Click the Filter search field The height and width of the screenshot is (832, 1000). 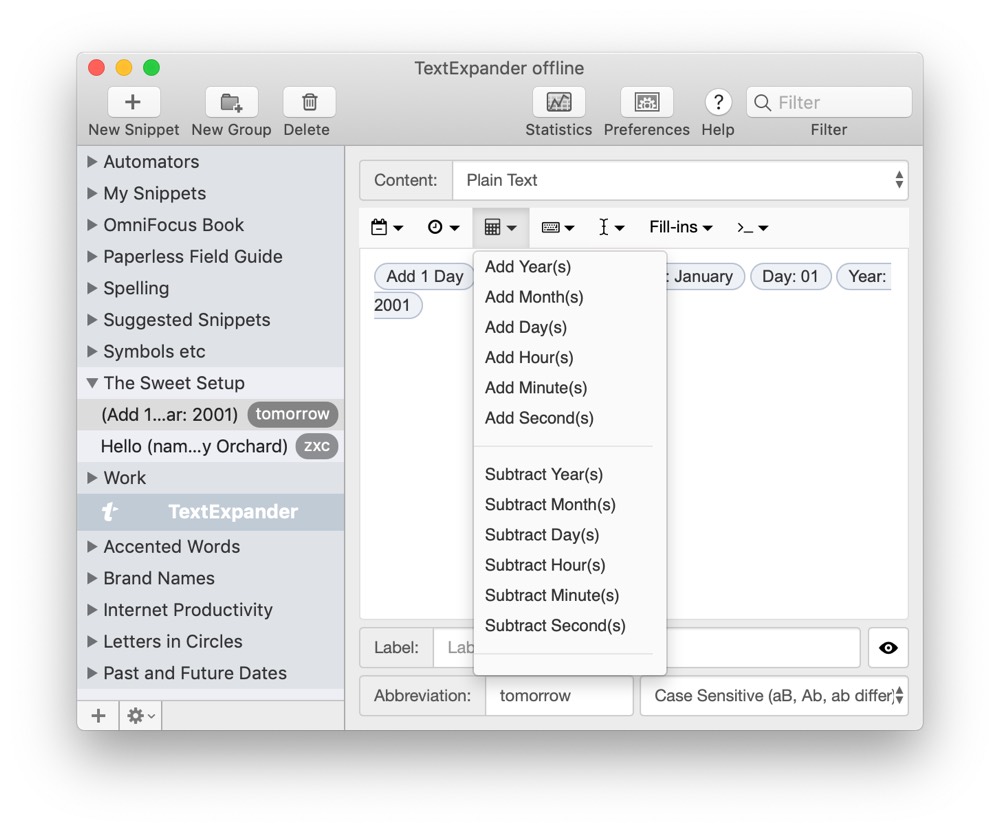click(x=828, y=103)
